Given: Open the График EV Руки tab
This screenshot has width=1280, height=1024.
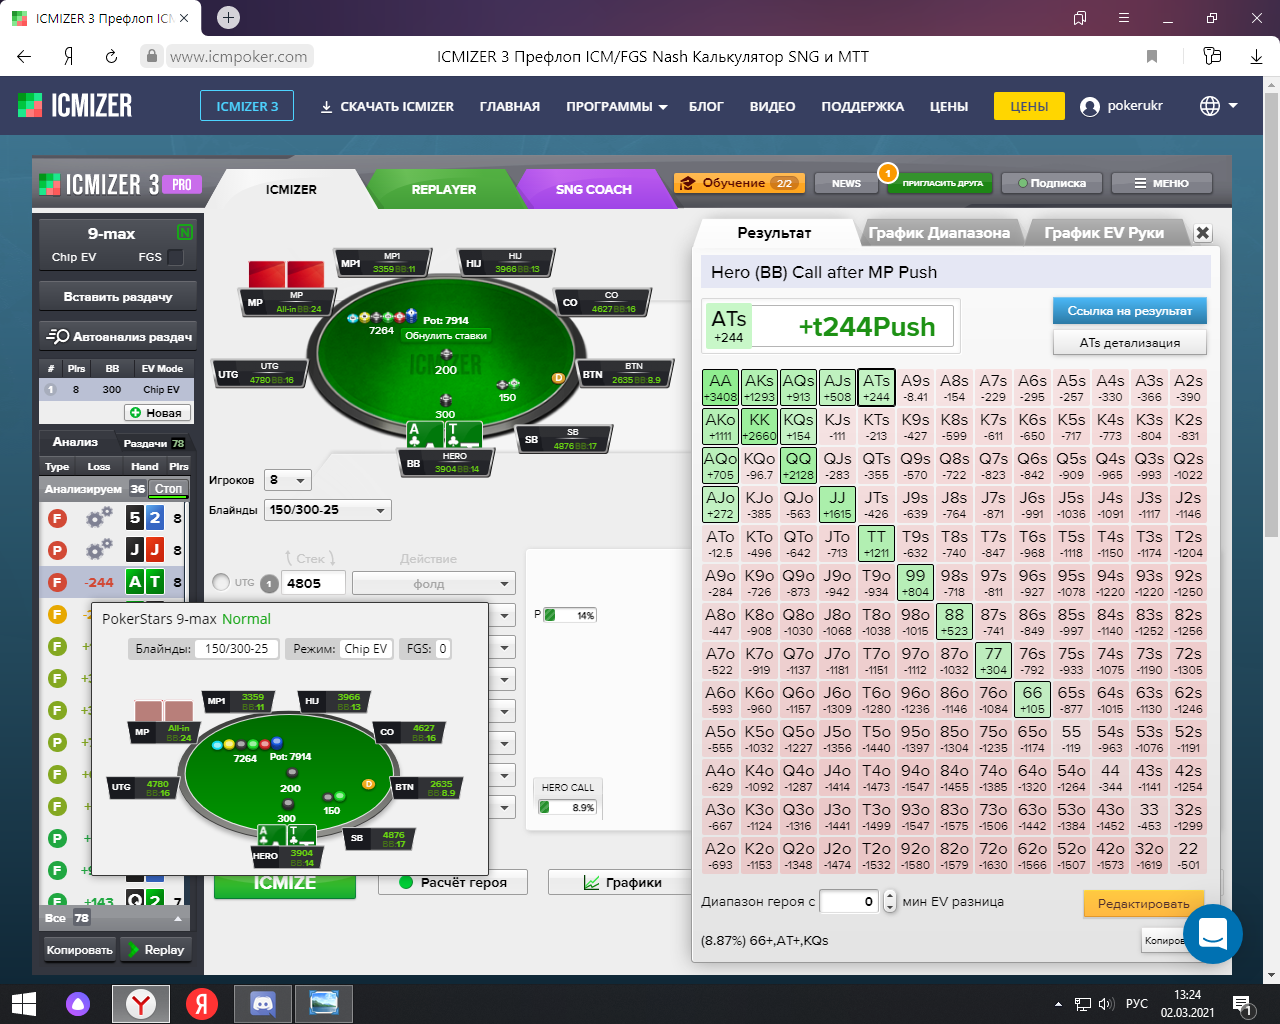Looking at the screenshot, I should tap(1104, 233).
